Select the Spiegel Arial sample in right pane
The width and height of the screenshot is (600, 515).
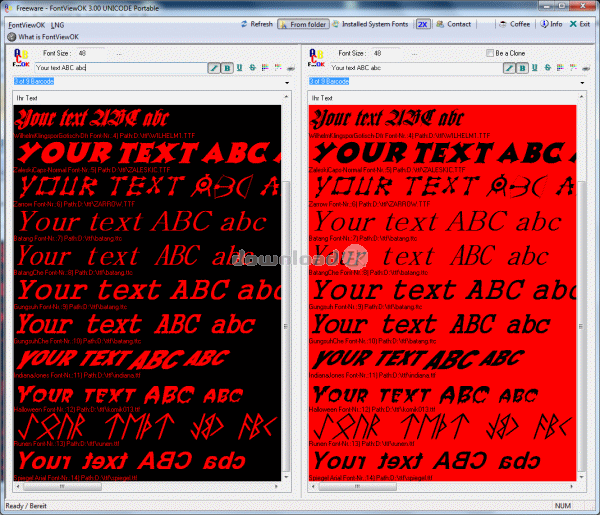click(426, 461)
